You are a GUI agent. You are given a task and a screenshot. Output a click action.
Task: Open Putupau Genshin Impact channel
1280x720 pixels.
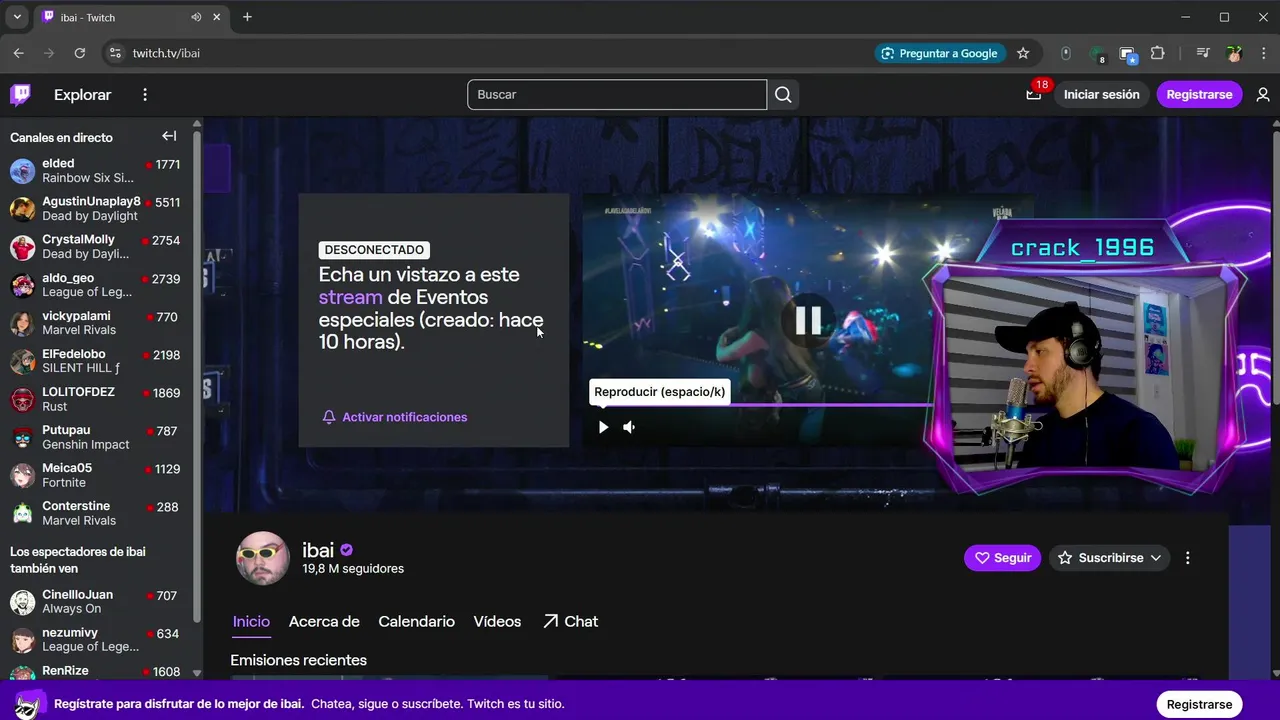pyautogui.click(x=97, y=437)
